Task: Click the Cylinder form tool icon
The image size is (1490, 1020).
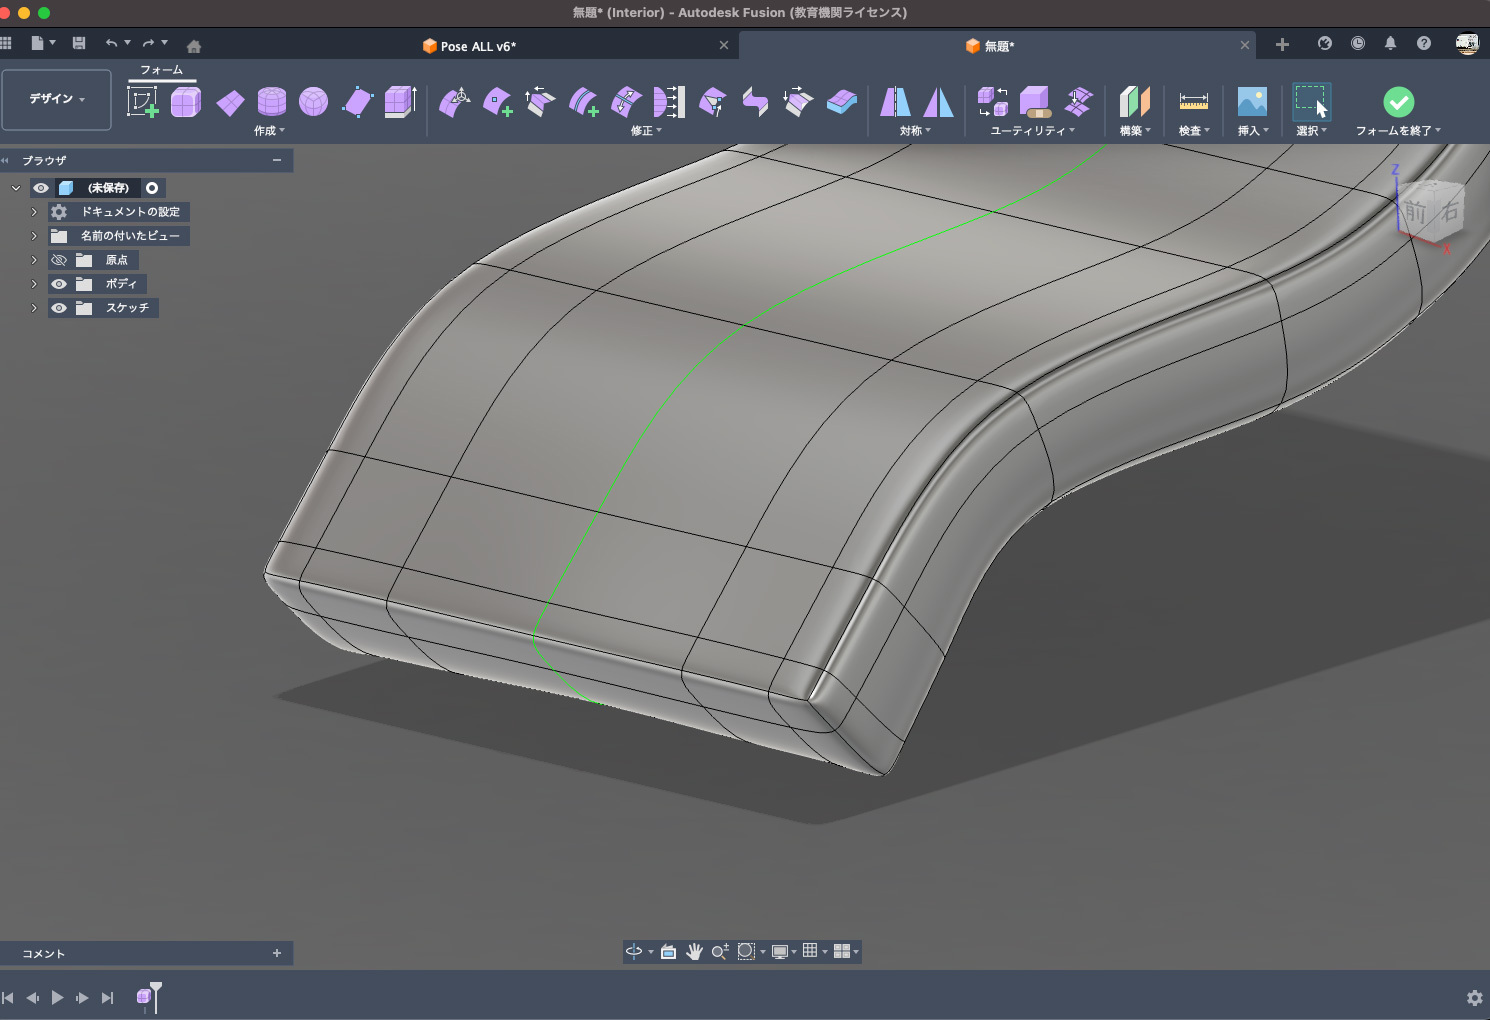Action: 271,102
